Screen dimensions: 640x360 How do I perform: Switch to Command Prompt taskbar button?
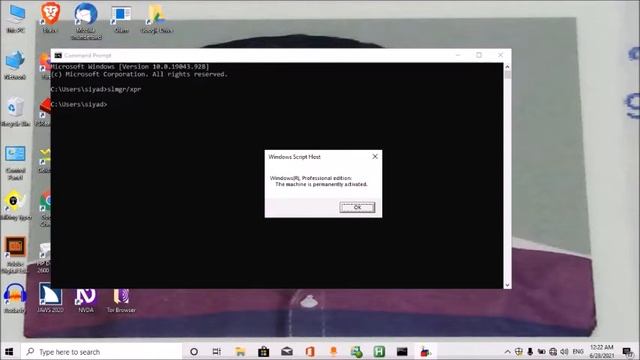click(x=402, y=351)
